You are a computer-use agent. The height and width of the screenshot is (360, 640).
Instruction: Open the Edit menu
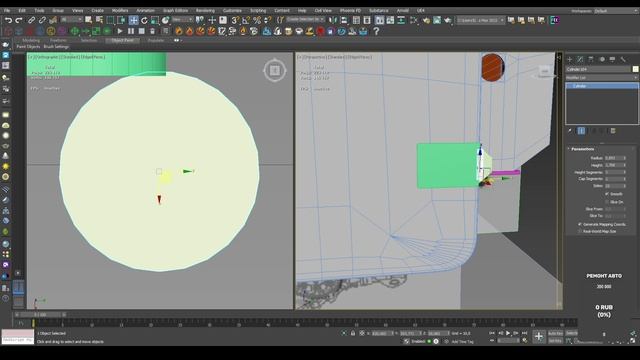[22, 11]
